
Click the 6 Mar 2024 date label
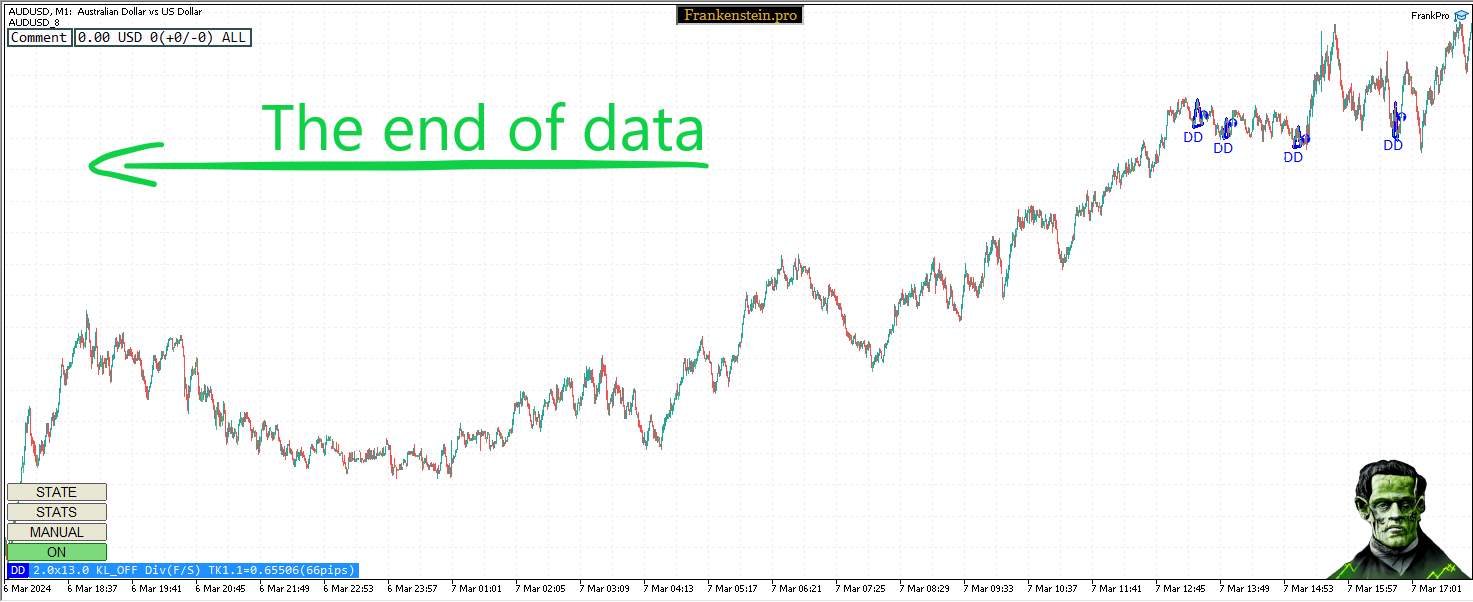(26, 589)
